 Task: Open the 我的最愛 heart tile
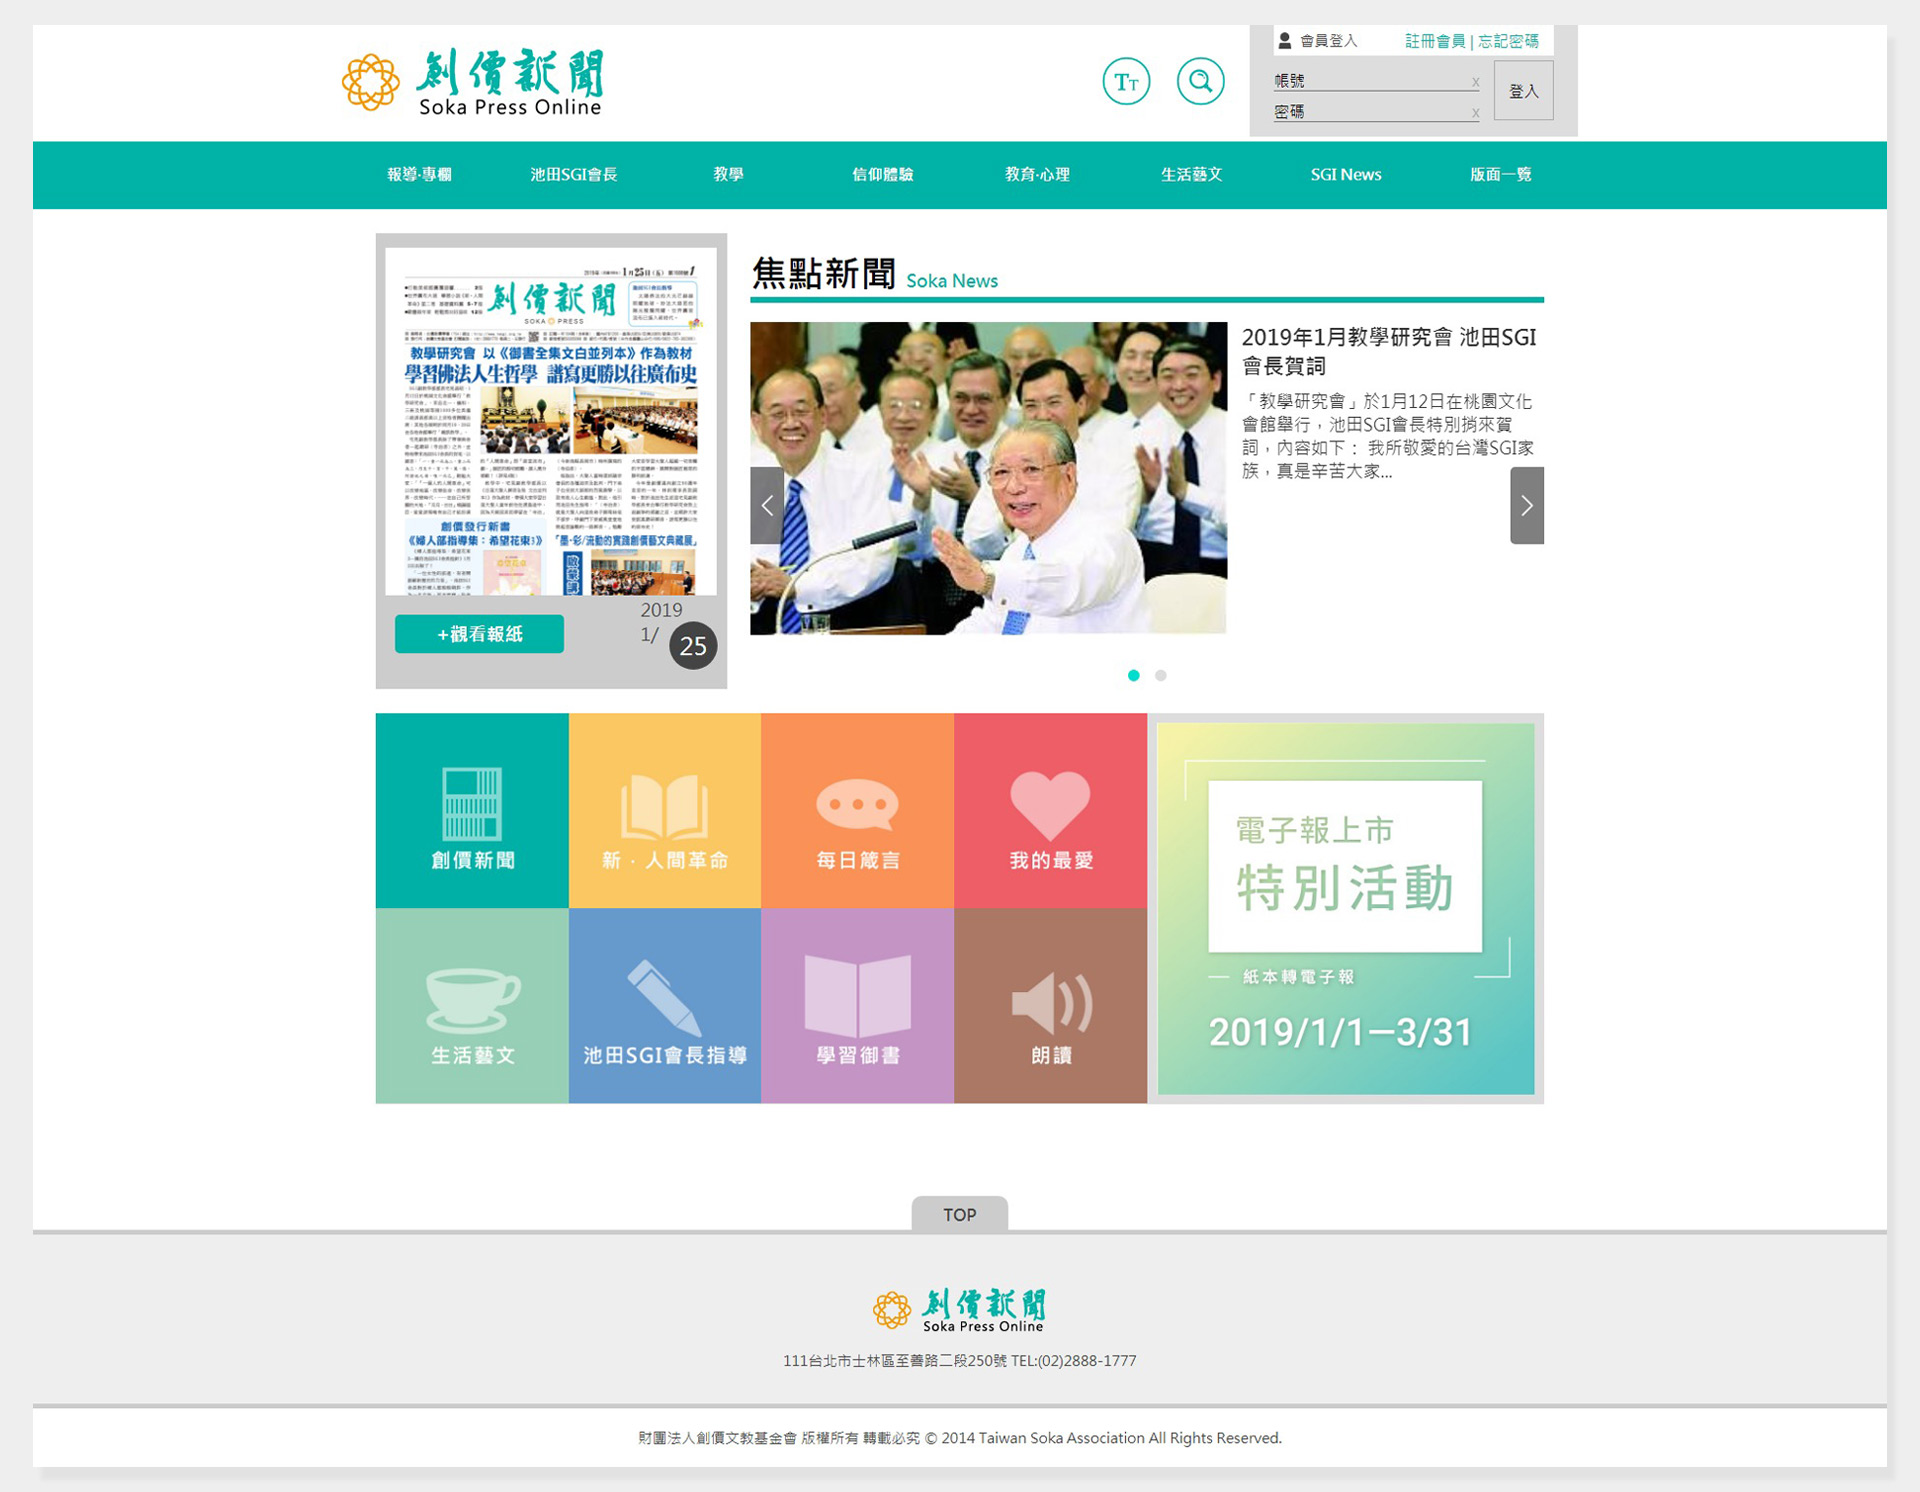[x=1050, y=811]
